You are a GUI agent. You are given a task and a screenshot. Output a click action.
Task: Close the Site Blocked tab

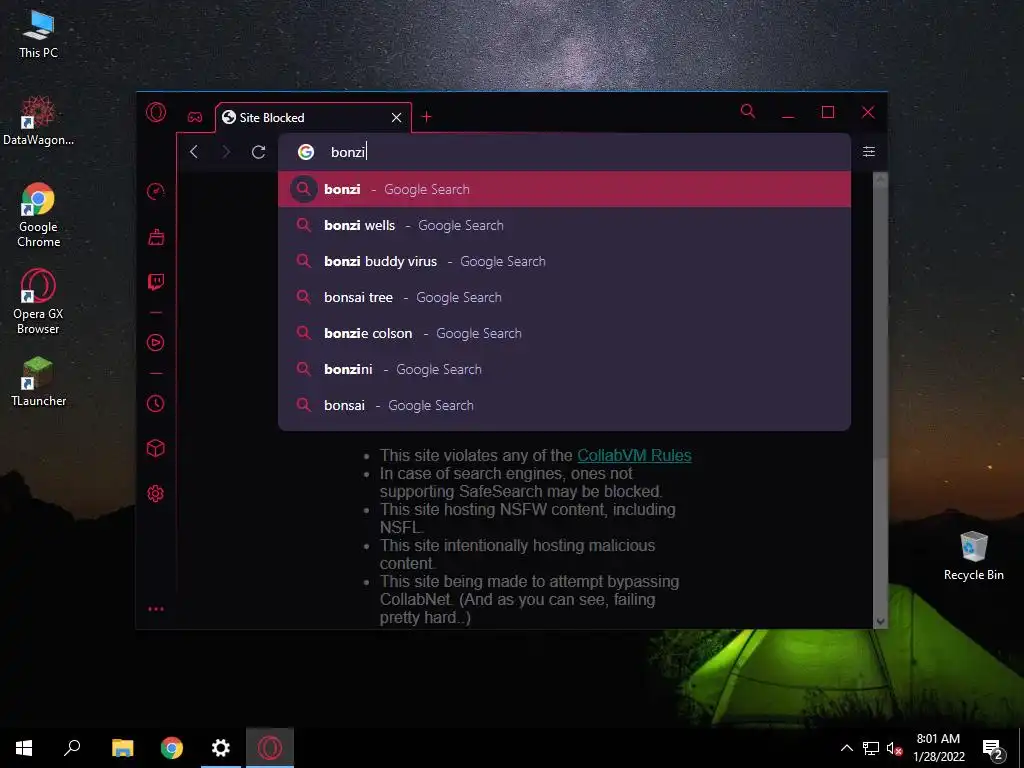click(396, 118)
